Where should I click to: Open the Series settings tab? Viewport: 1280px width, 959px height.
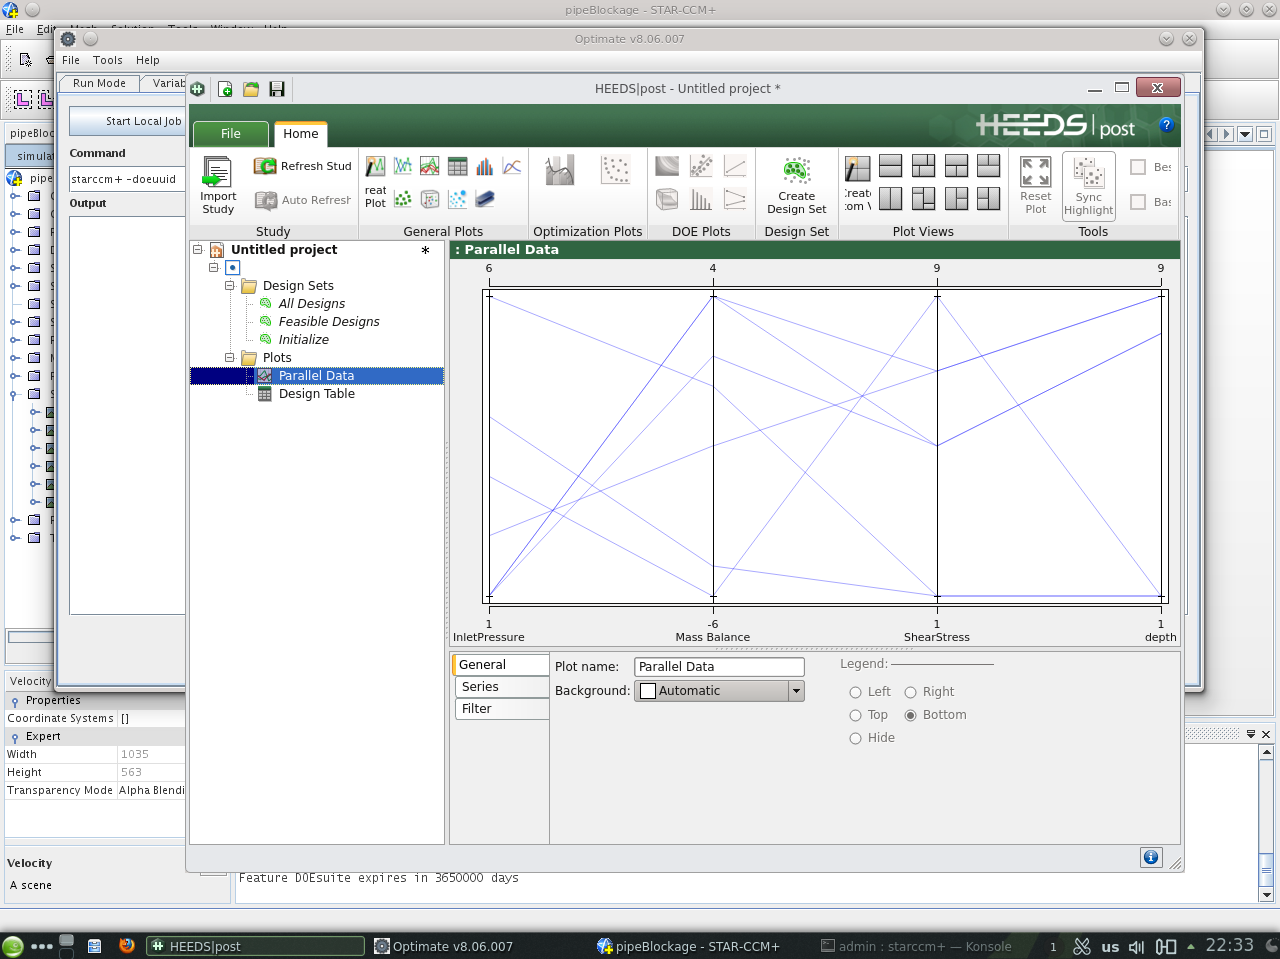coord(500,687)
